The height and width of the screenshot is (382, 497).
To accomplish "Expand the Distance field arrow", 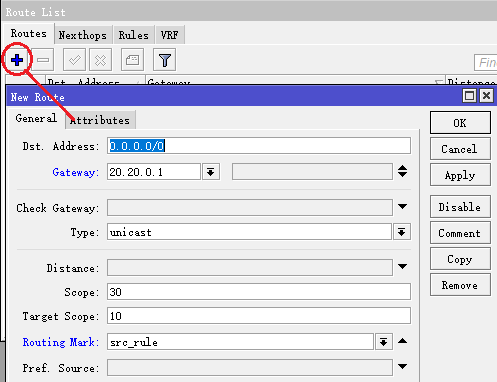I will coord(403,266).
